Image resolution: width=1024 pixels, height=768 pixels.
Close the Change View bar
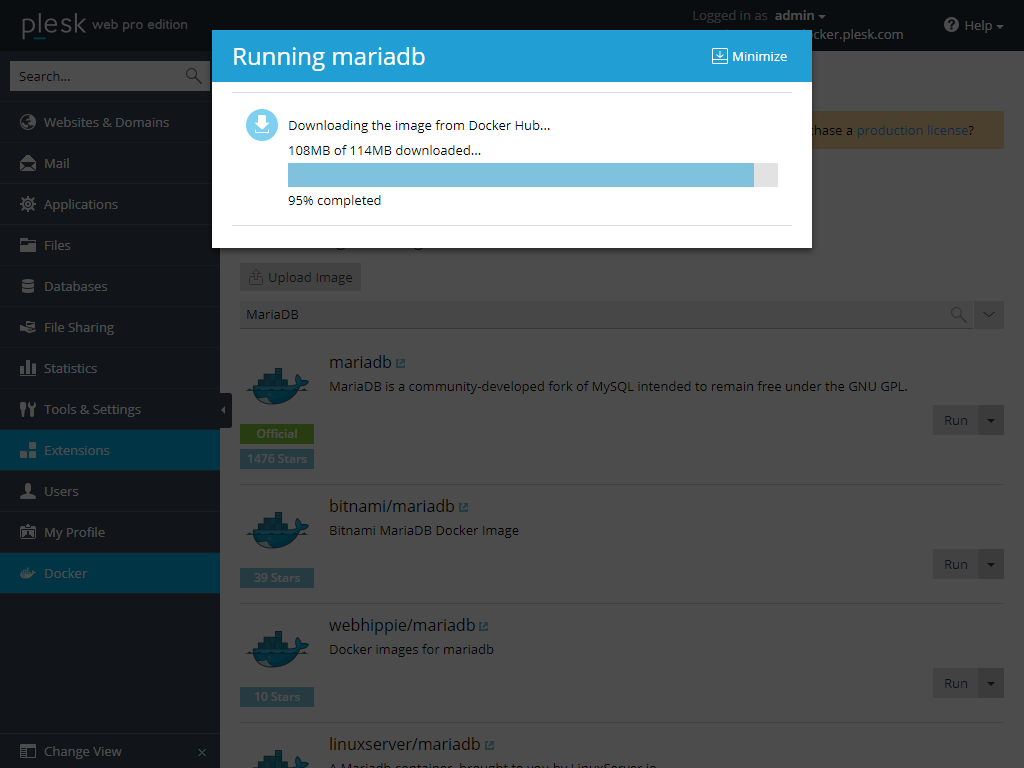pos(202,752)
